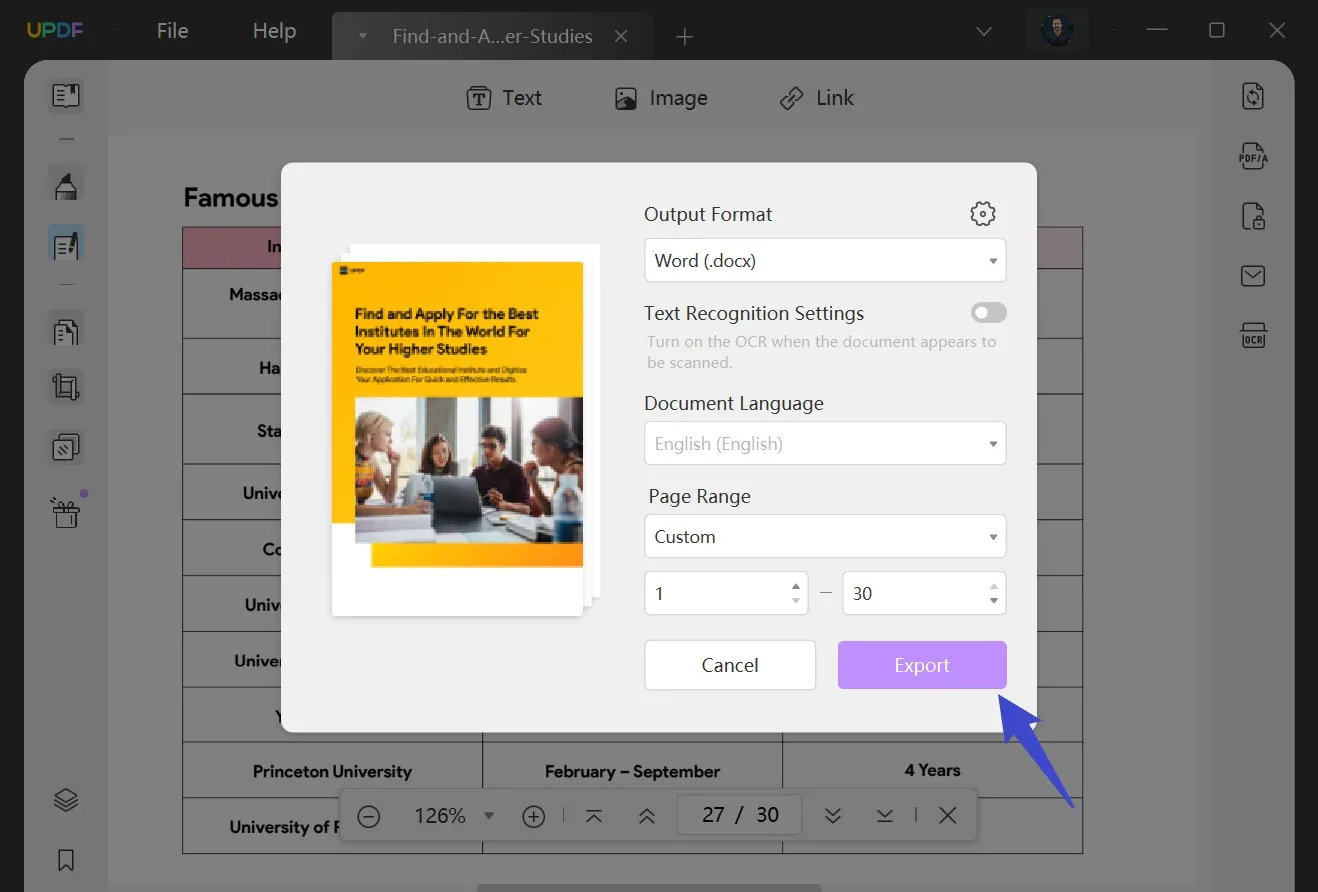The image size is (1318, 892).
Task: Click the Share by email icon
Action: [x=1252, y=276]
